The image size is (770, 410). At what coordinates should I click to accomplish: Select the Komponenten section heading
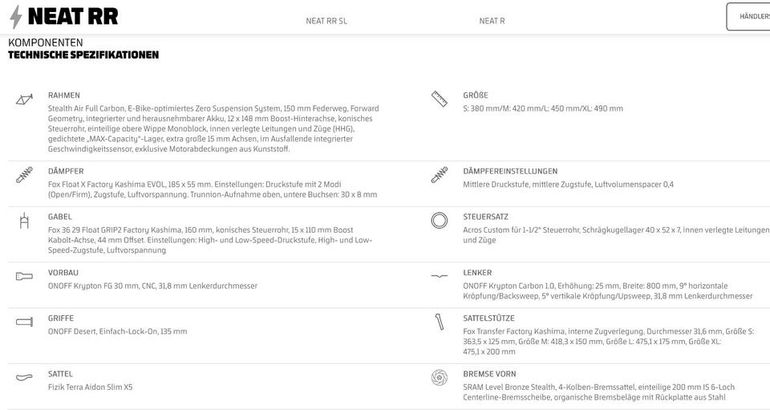(46, 43)
